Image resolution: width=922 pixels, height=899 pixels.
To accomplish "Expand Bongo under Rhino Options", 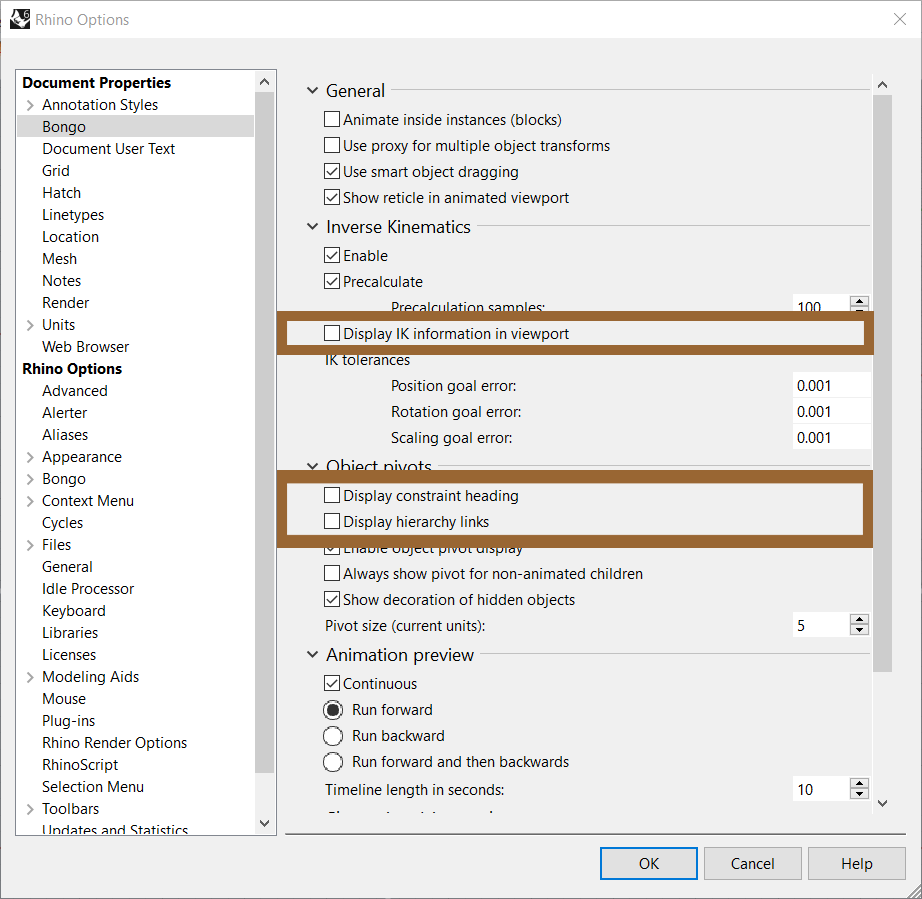I will [30, 479].
